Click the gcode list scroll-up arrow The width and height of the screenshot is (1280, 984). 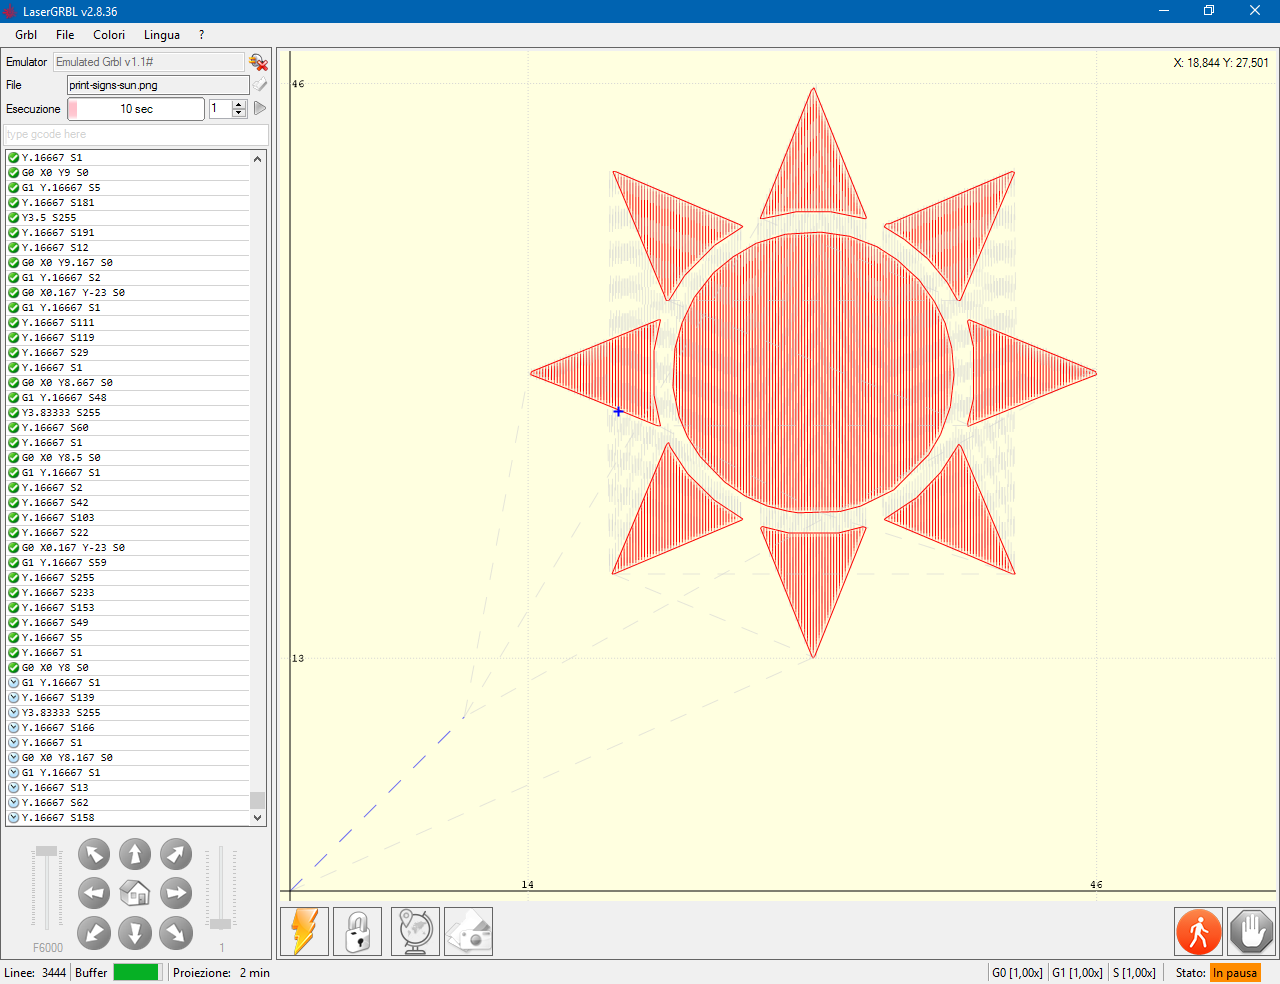258,158
